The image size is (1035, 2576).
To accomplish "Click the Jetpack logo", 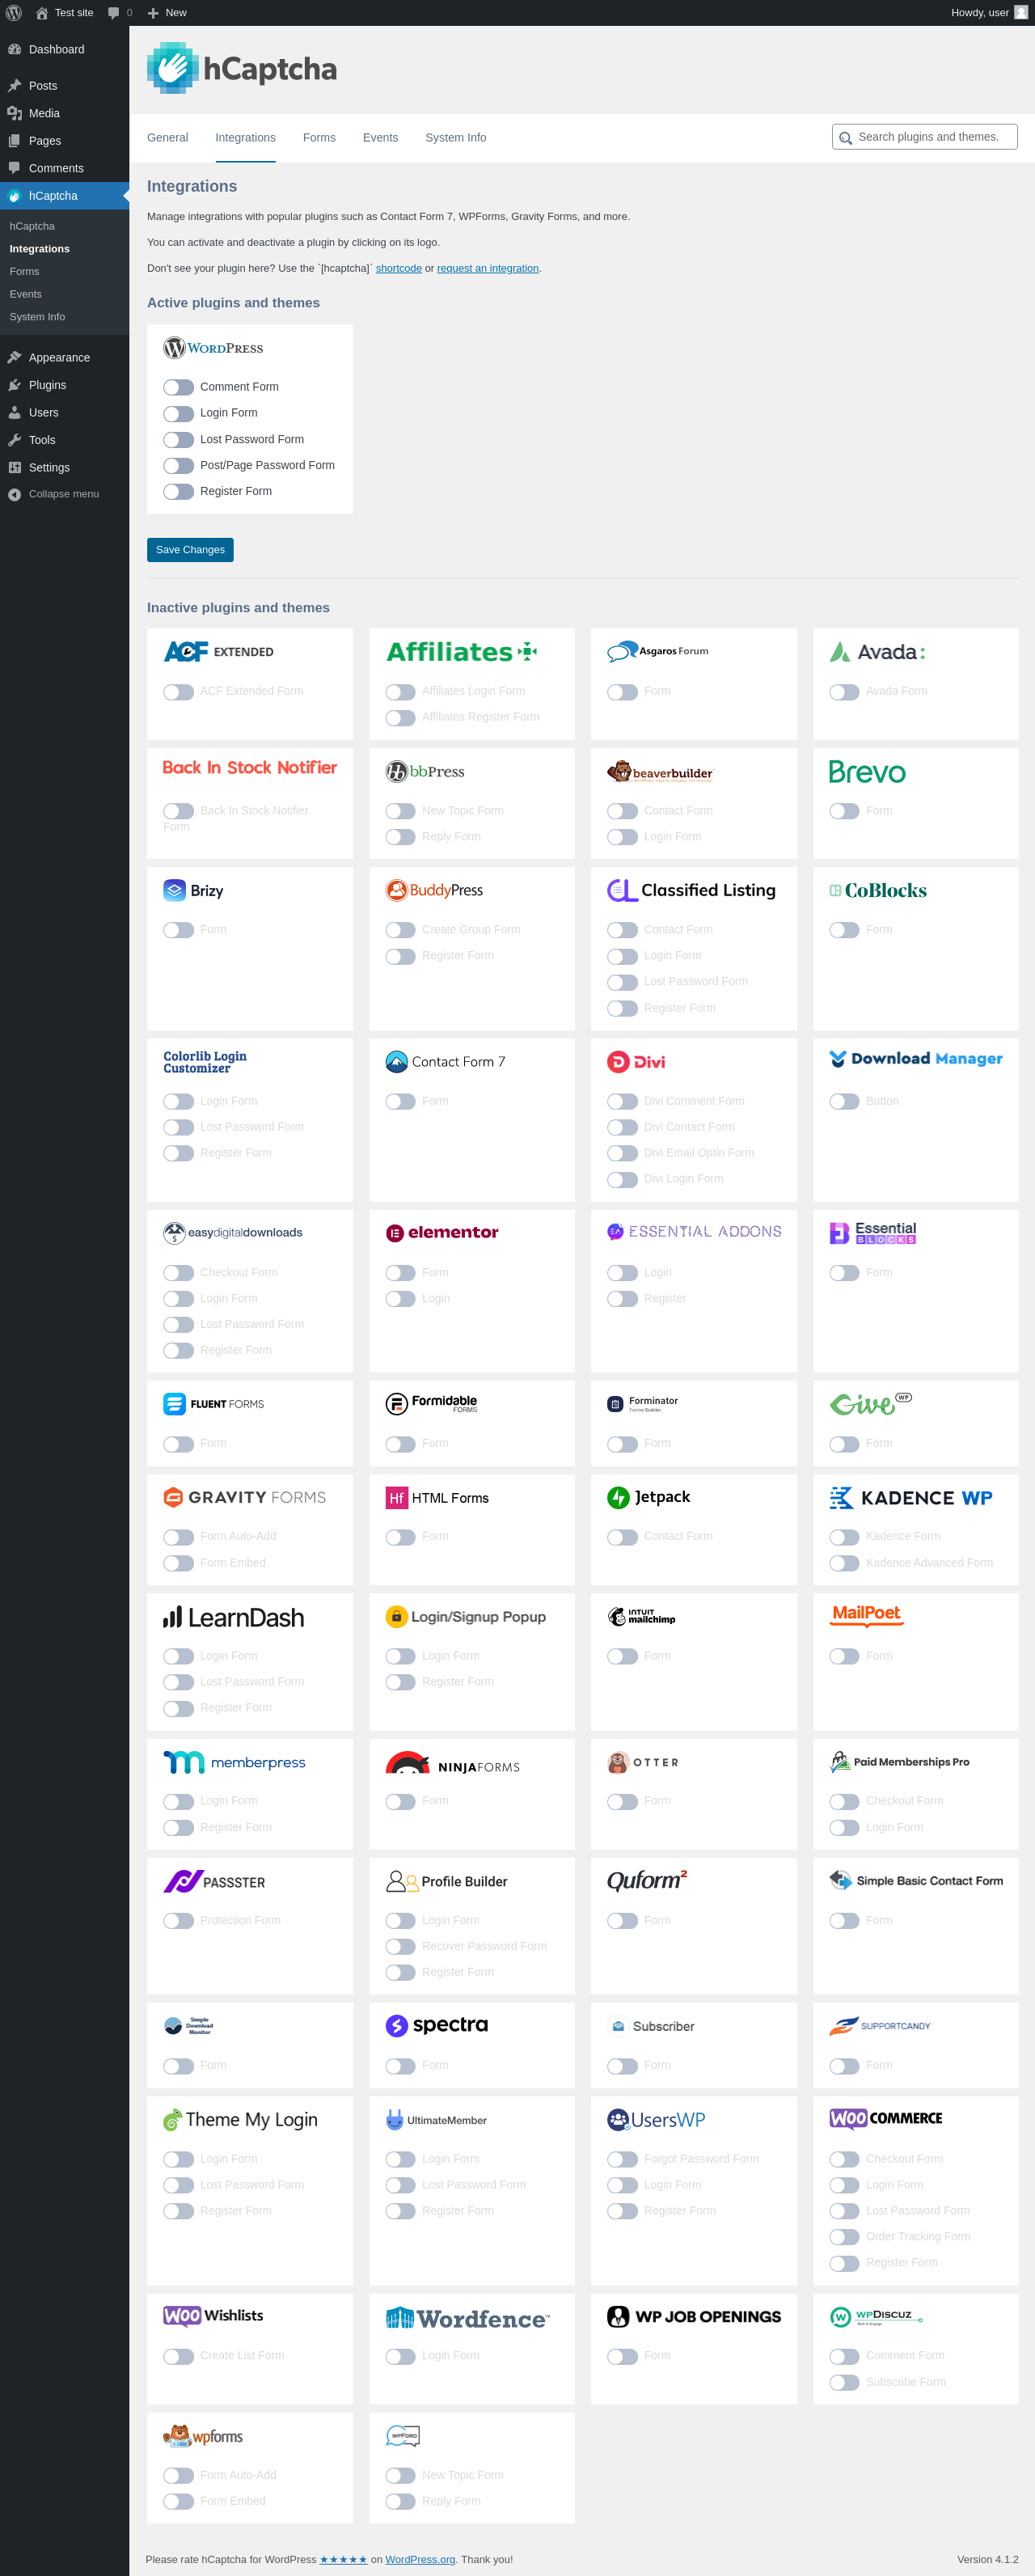I will (x=649, y=1497).
